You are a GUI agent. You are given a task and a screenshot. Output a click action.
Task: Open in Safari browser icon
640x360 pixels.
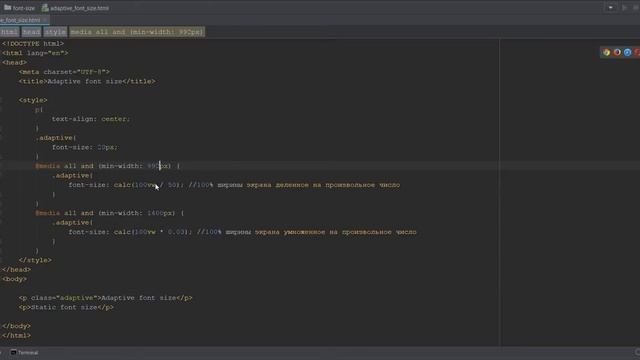point(627,52)
